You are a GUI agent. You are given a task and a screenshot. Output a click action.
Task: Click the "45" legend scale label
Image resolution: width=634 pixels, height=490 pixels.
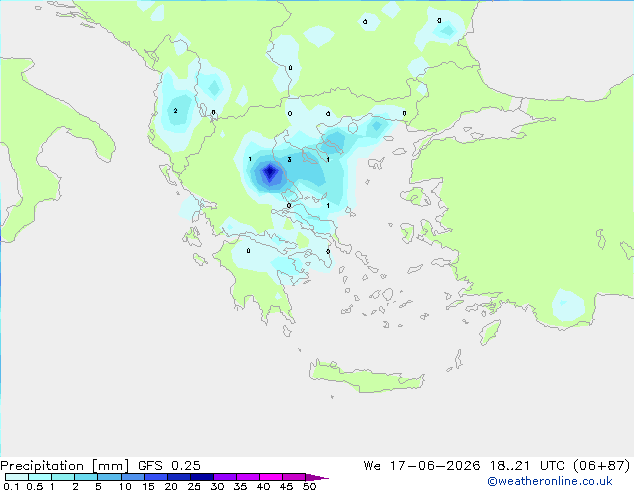click(286, 486)
